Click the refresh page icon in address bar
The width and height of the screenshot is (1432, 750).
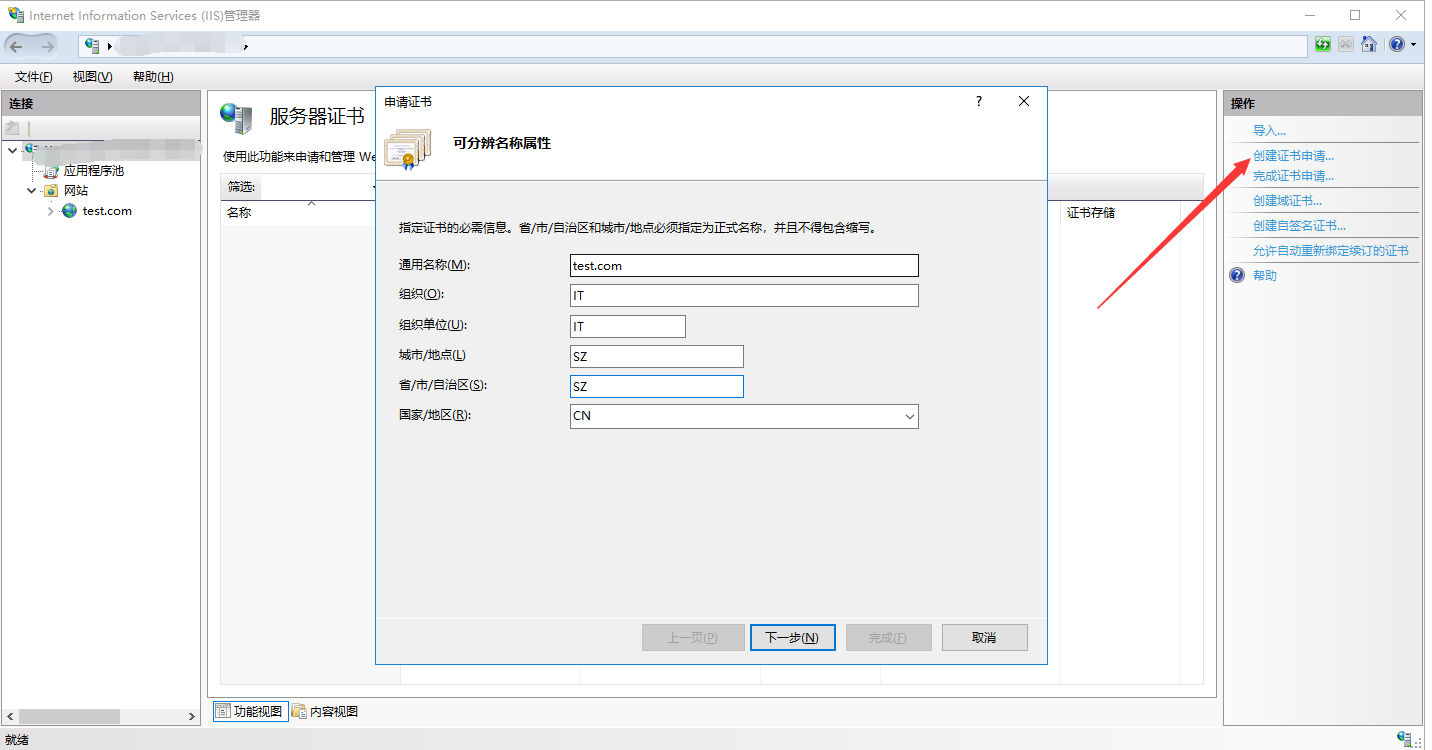1323,45
